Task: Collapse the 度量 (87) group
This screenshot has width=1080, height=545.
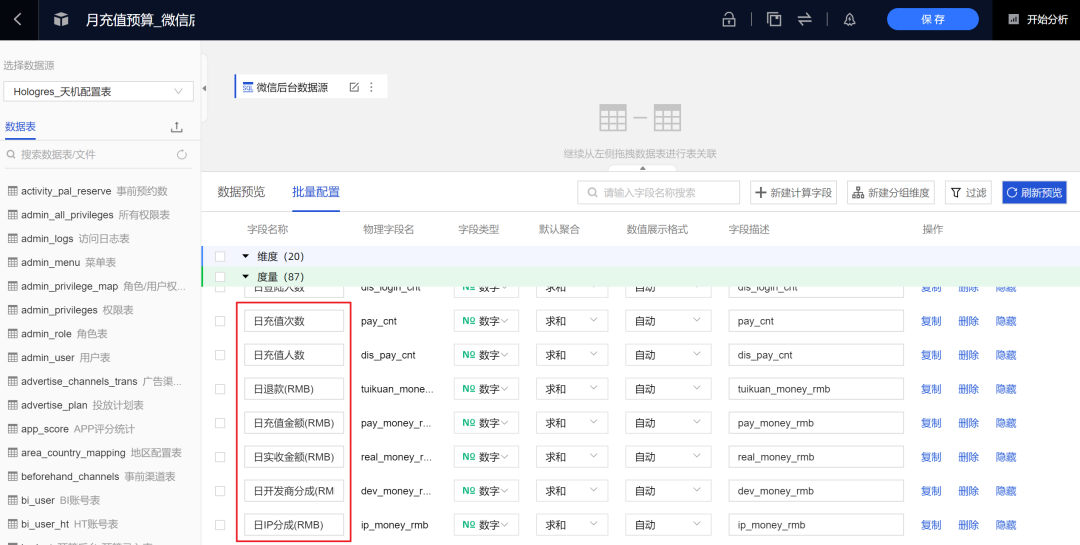Action: point(246,277)
